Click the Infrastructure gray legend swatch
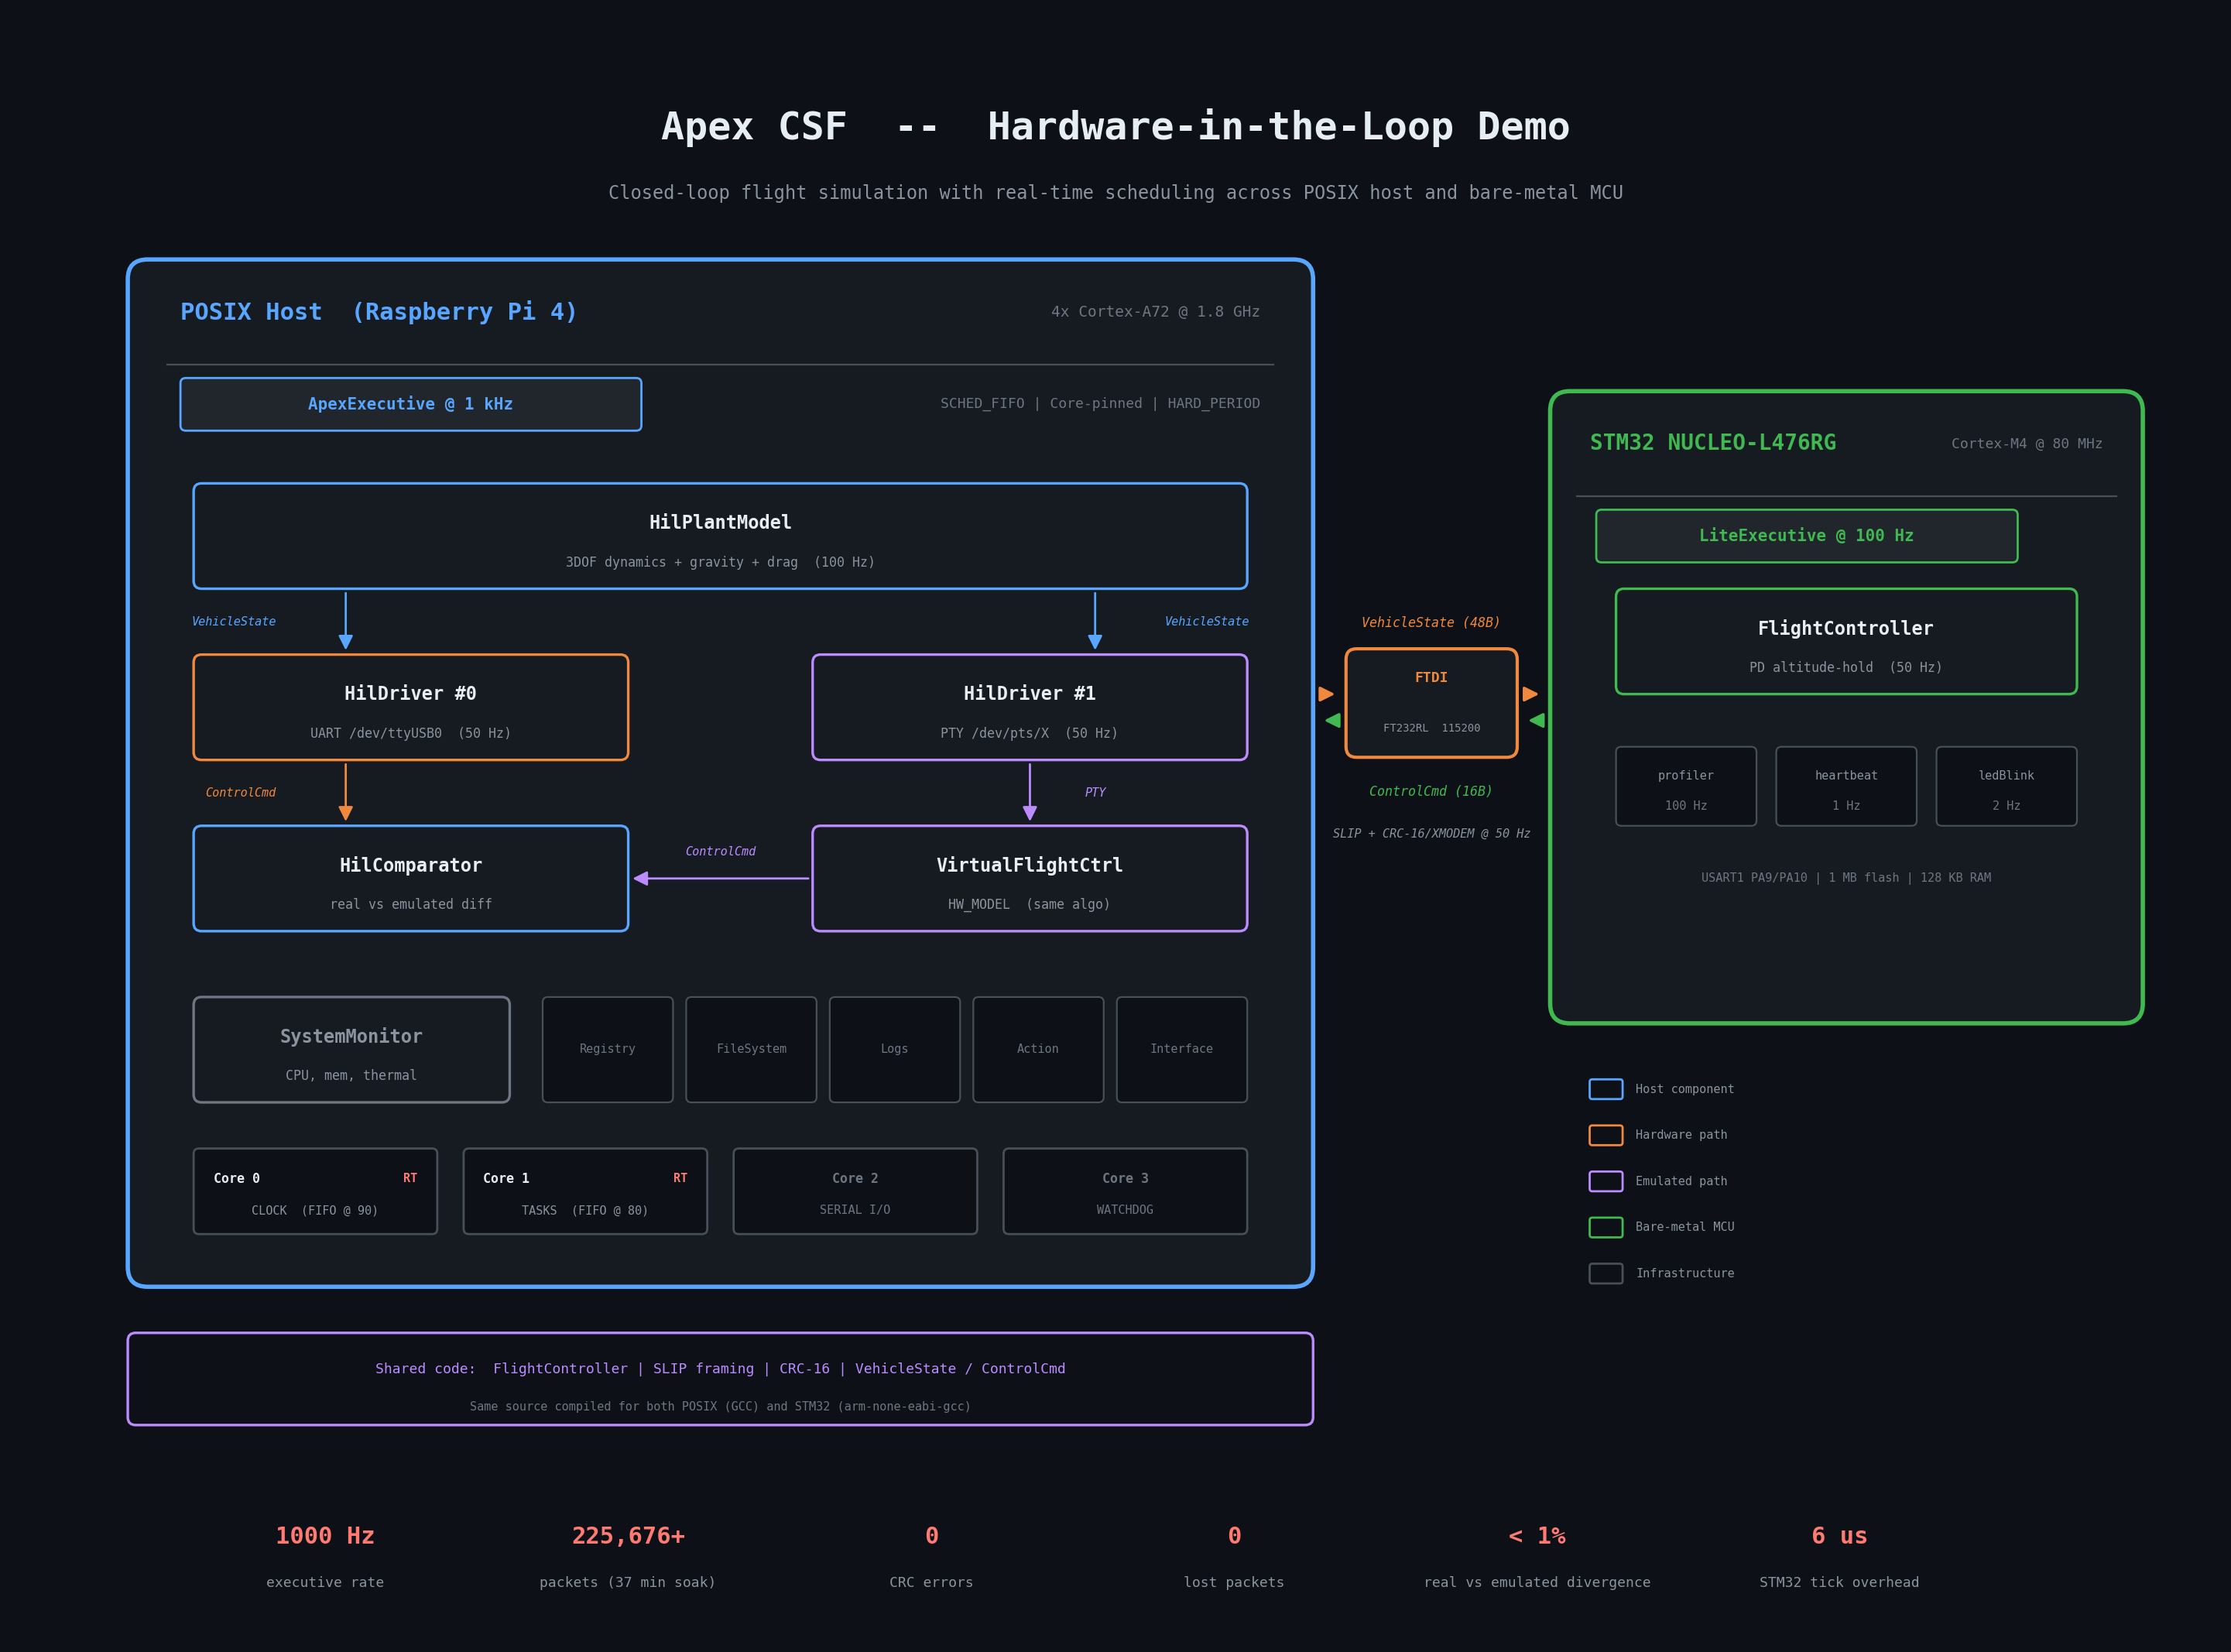2231x1652 pixels. 1605,1273
